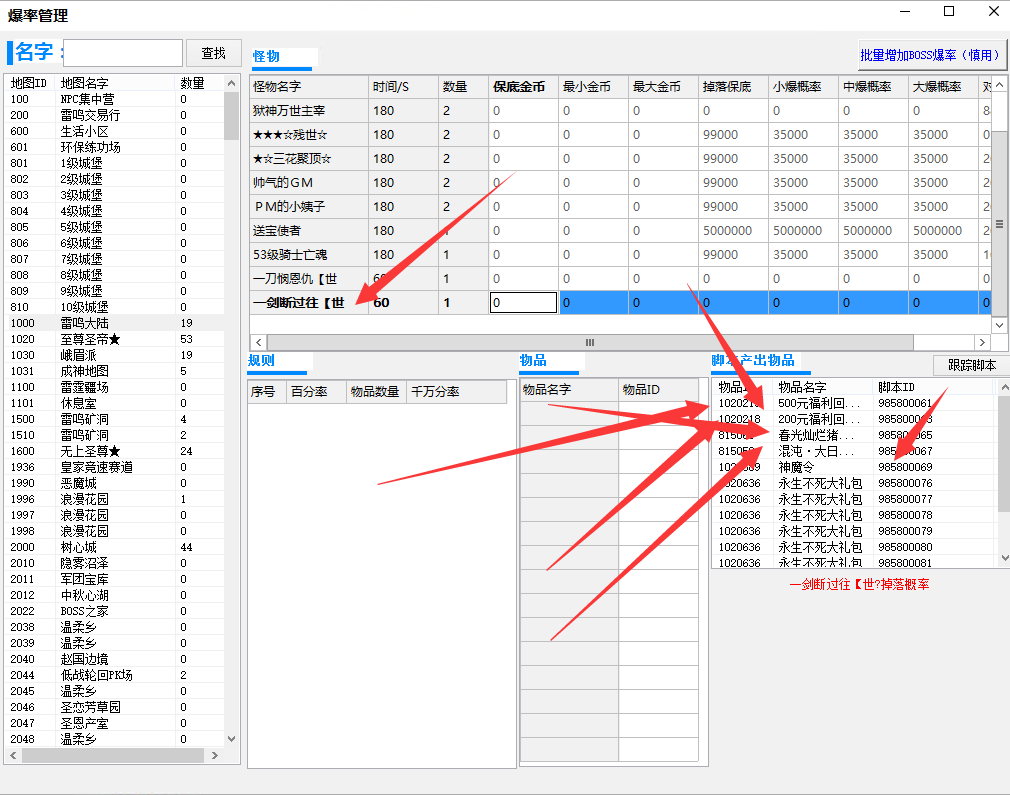Click map list scroll-up arrow
Viewport: 1010px width, 795px height.
pyautogui.click(x=232, y=84)
